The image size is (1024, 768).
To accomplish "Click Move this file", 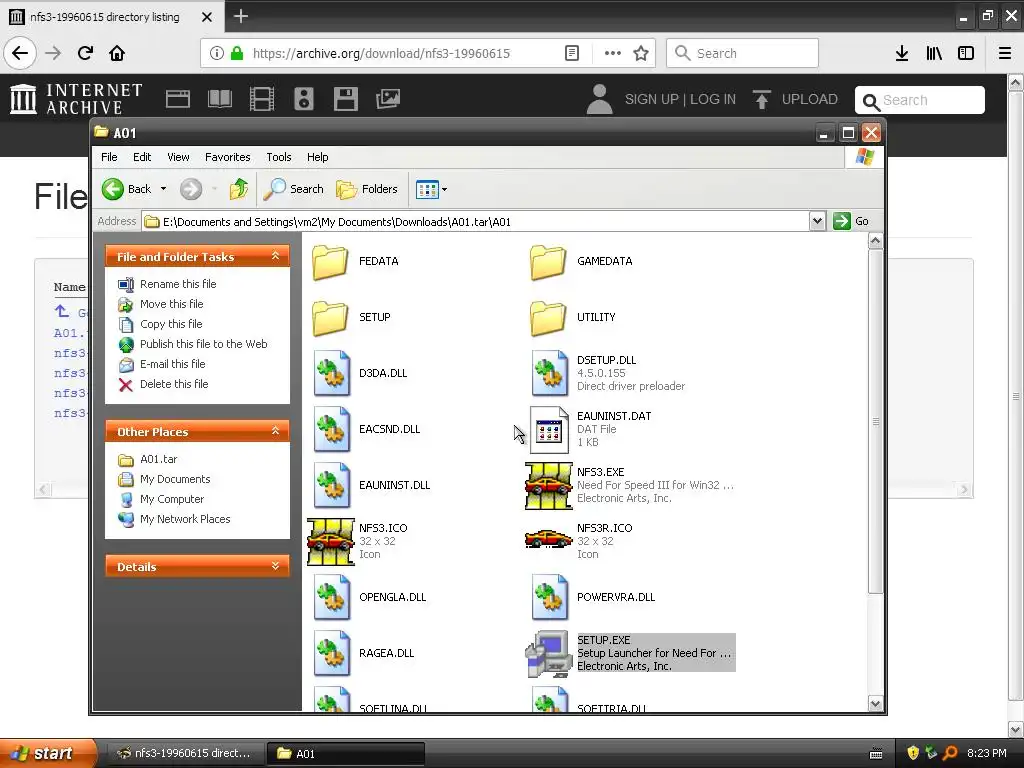I will point(172,304).
